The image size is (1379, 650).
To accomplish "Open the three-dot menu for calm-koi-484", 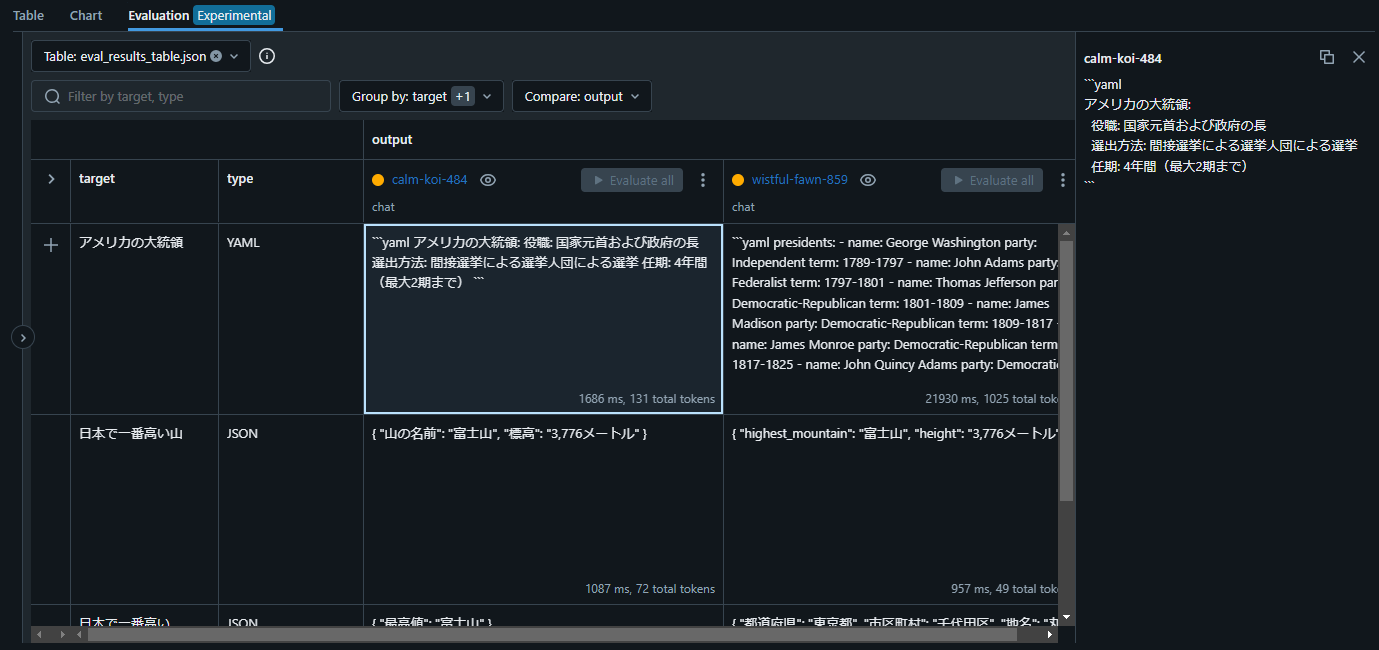I will 703,179.
